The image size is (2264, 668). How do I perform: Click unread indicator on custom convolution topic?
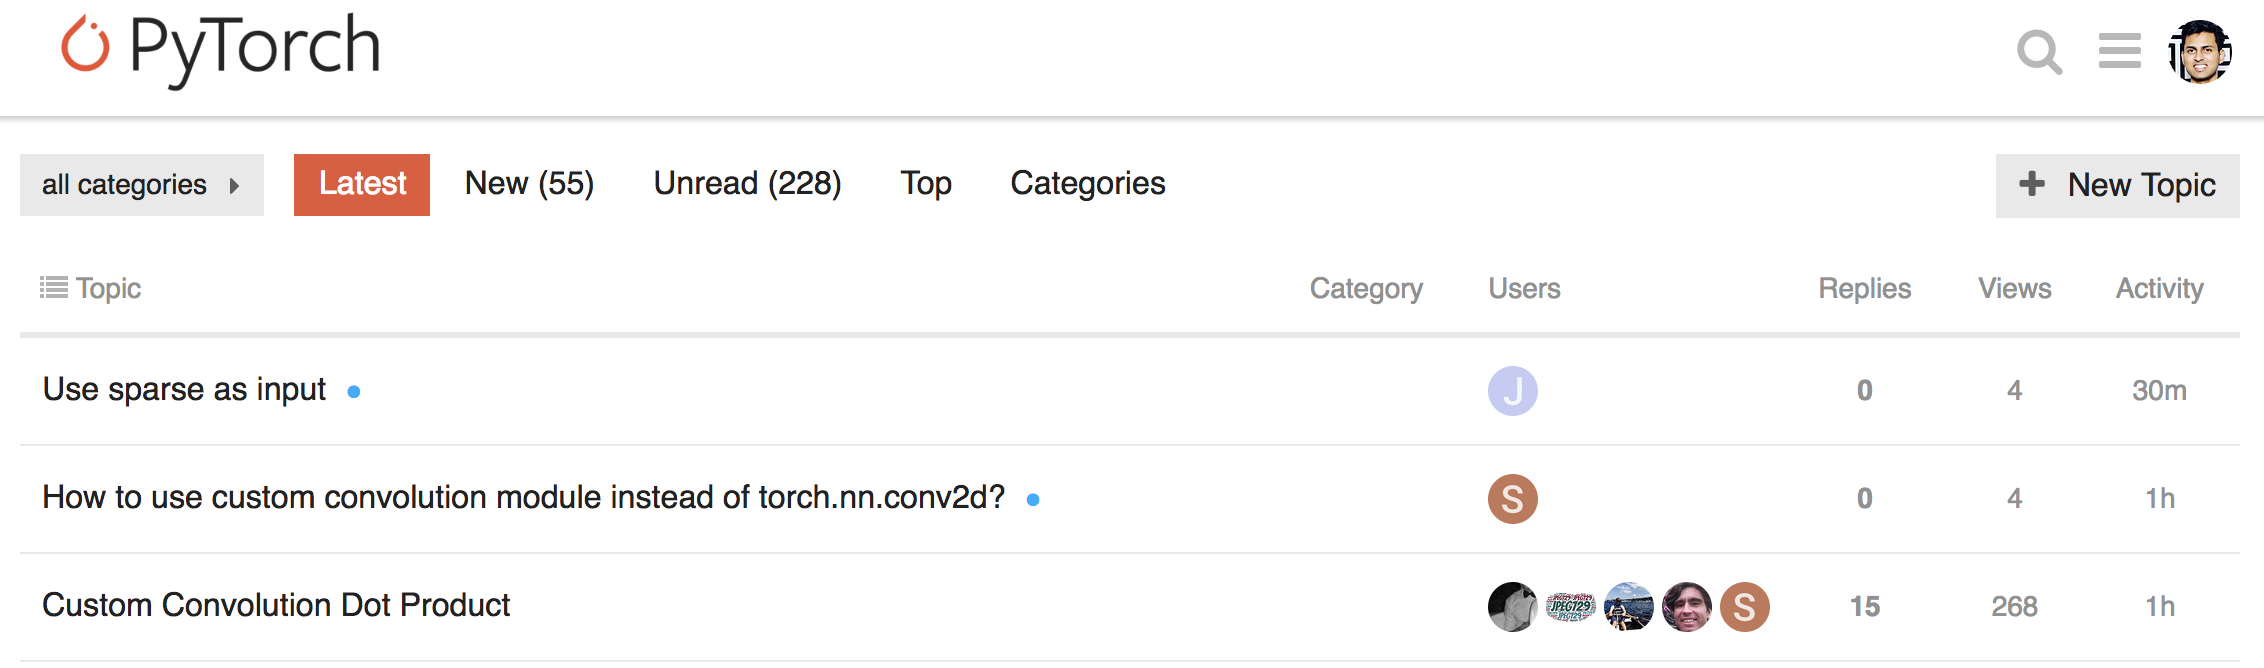coord(1034,497)
